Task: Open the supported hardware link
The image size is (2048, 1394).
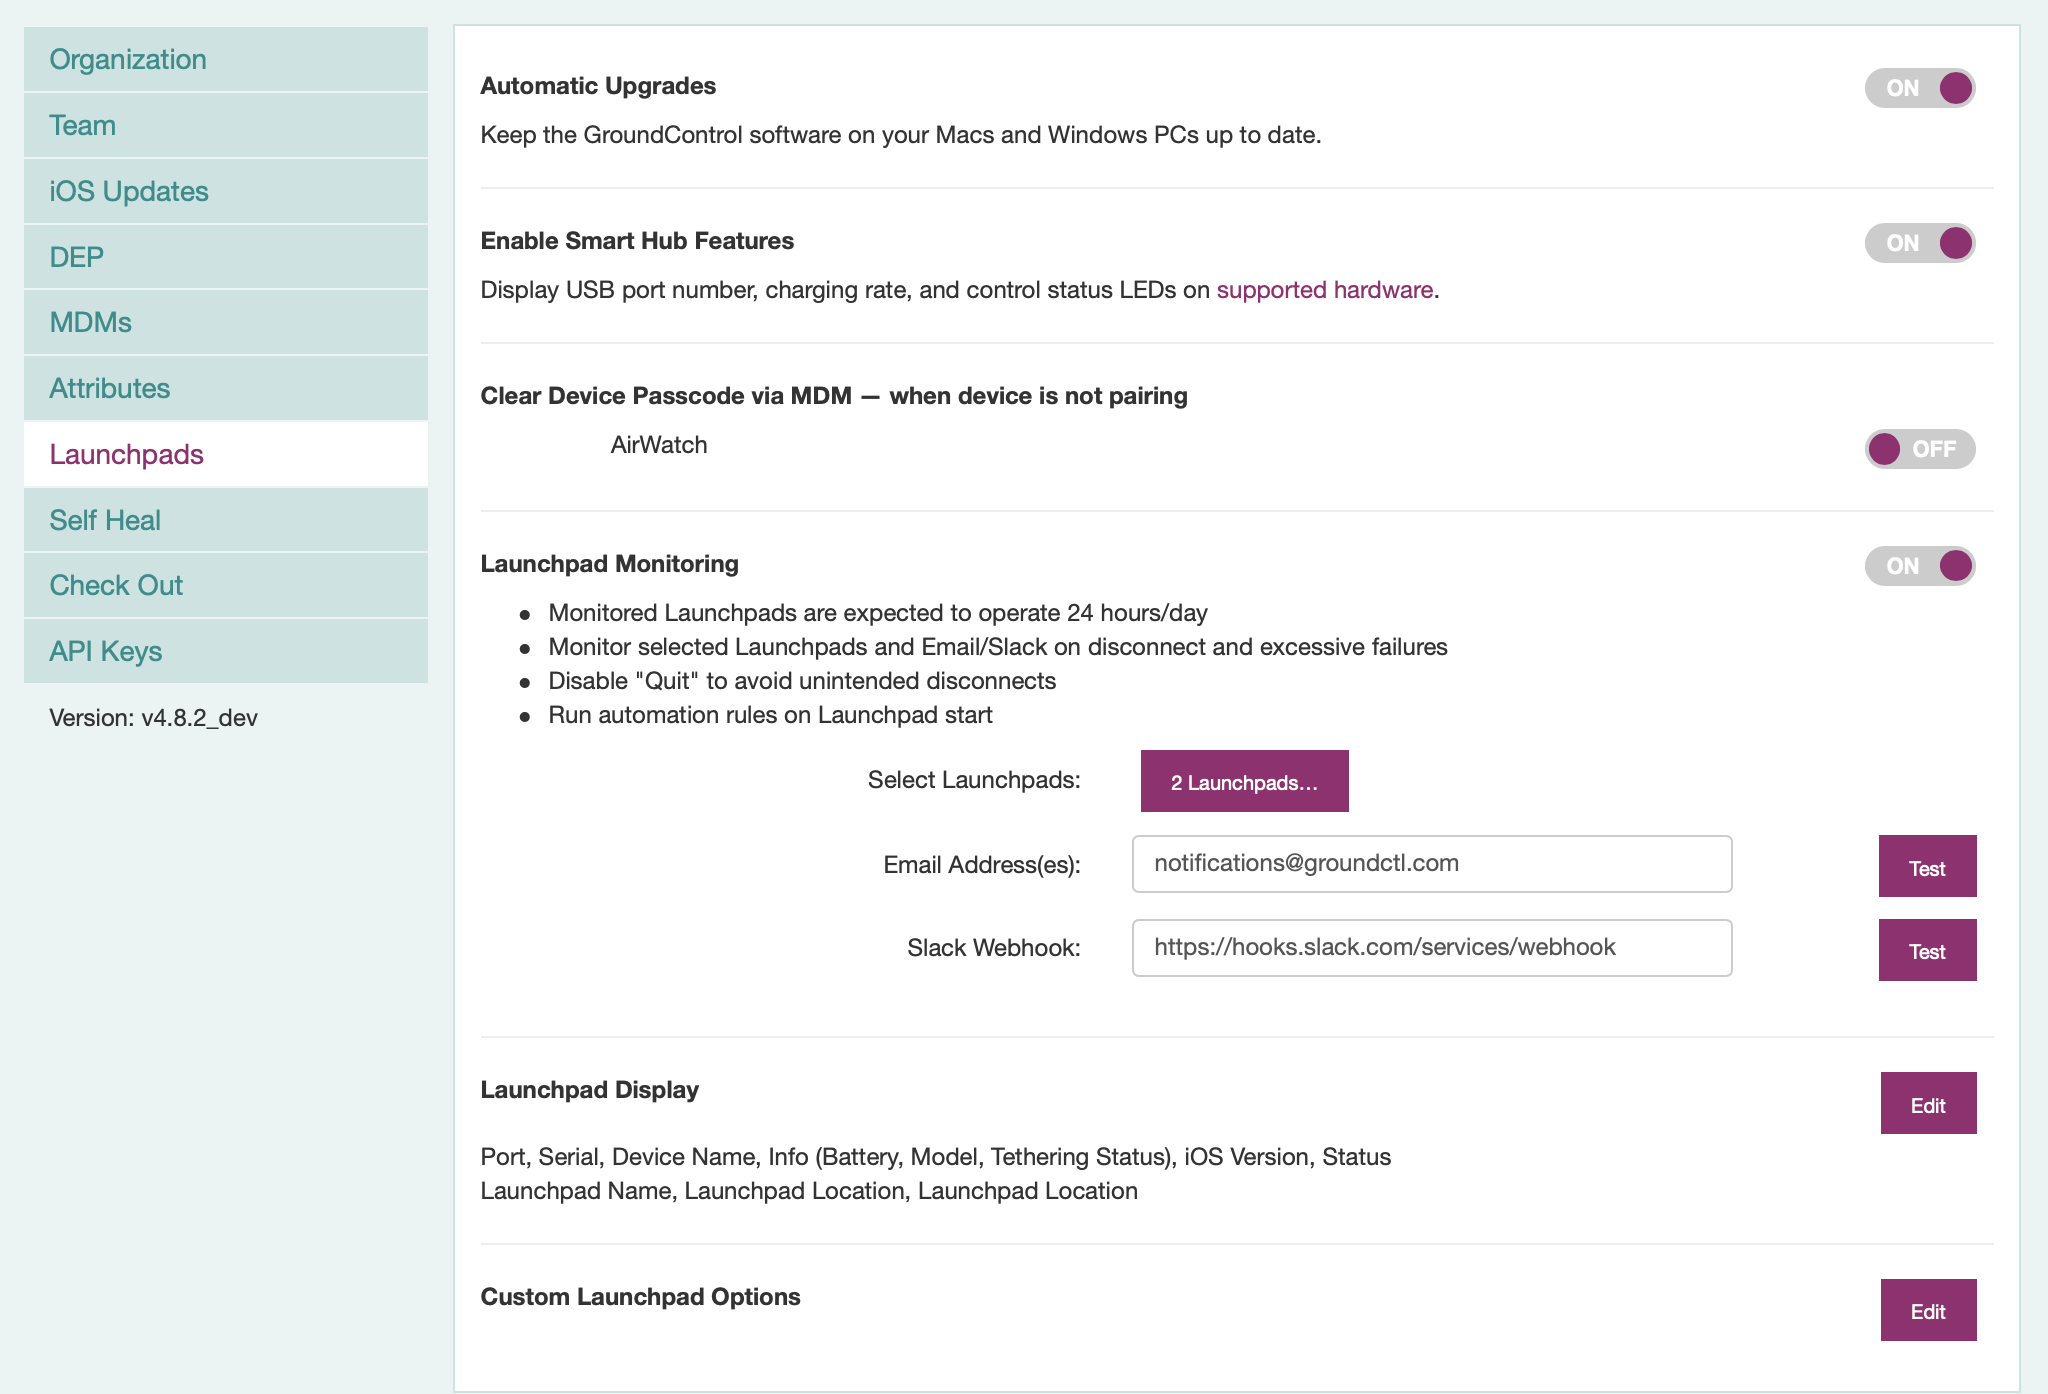Action: pyautogui.click(x=1324, y=290)
